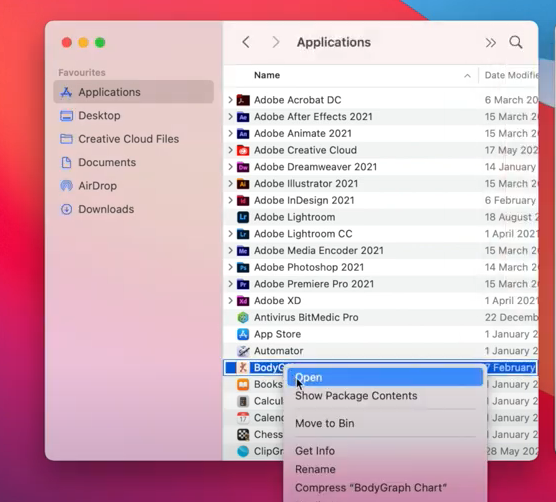Click the Adobe Dreamweaver 2021 icon

(243, 167)
